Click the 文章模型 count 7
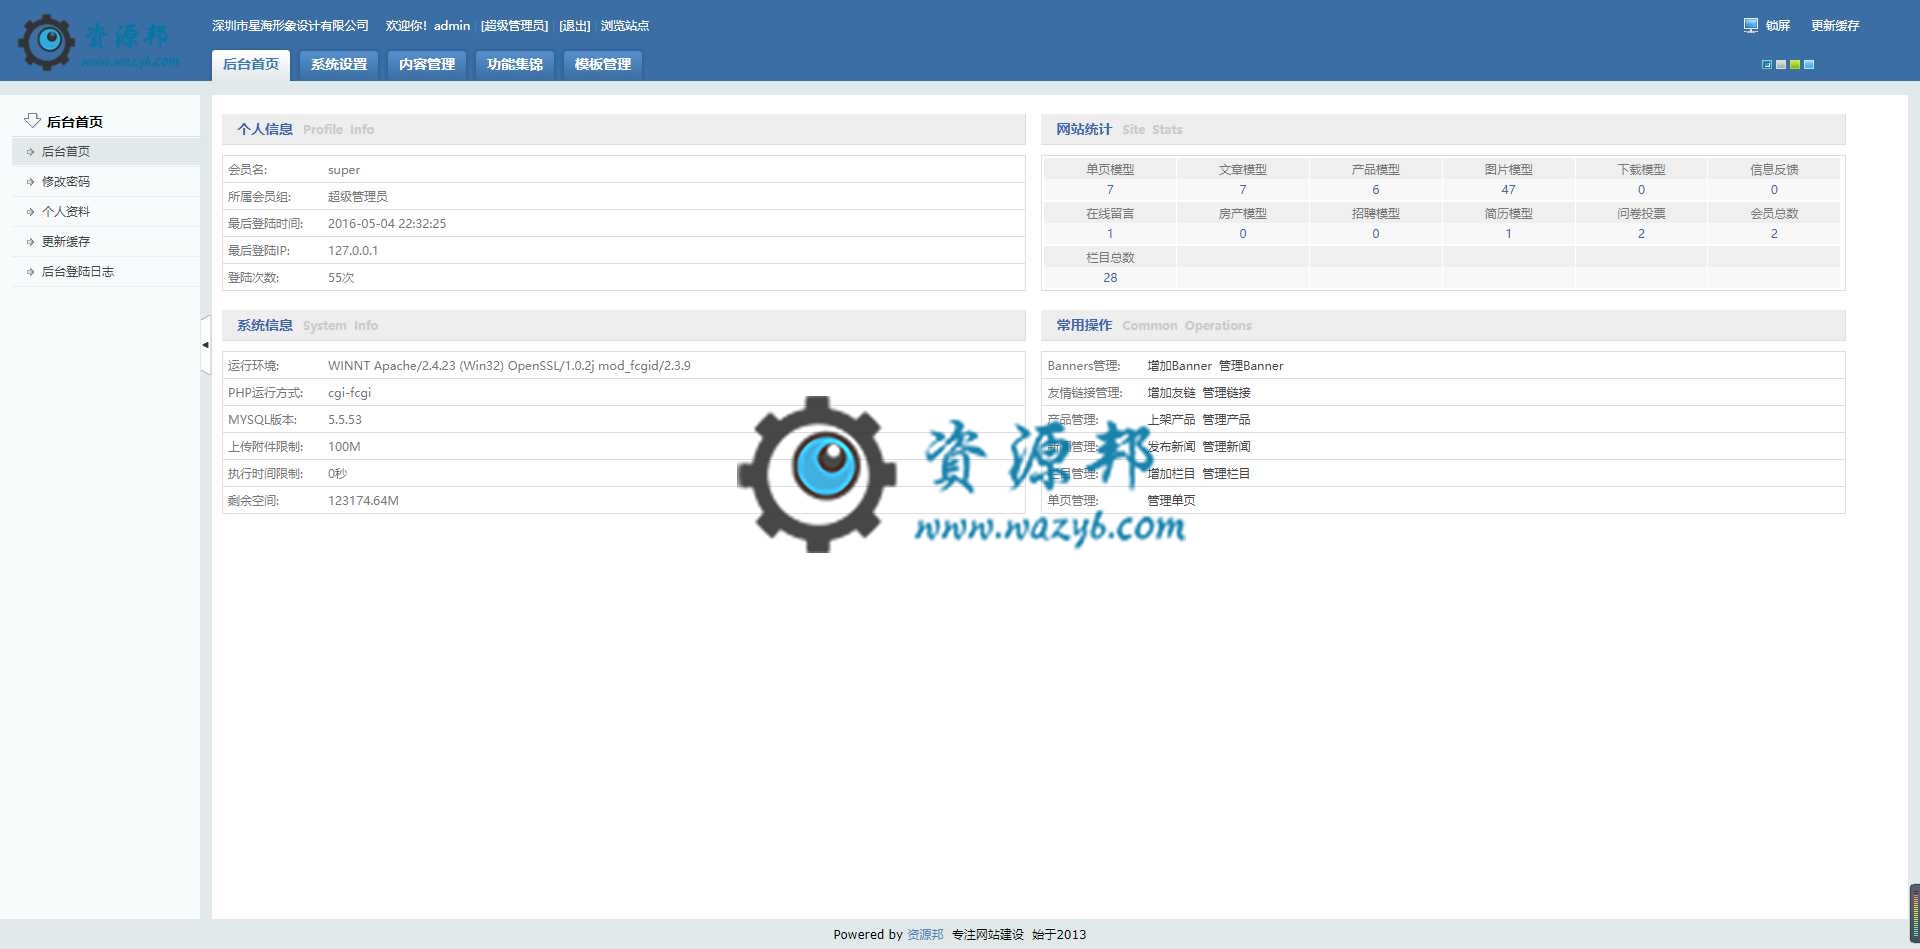The image size is (1920, 949). point(1243,190)
